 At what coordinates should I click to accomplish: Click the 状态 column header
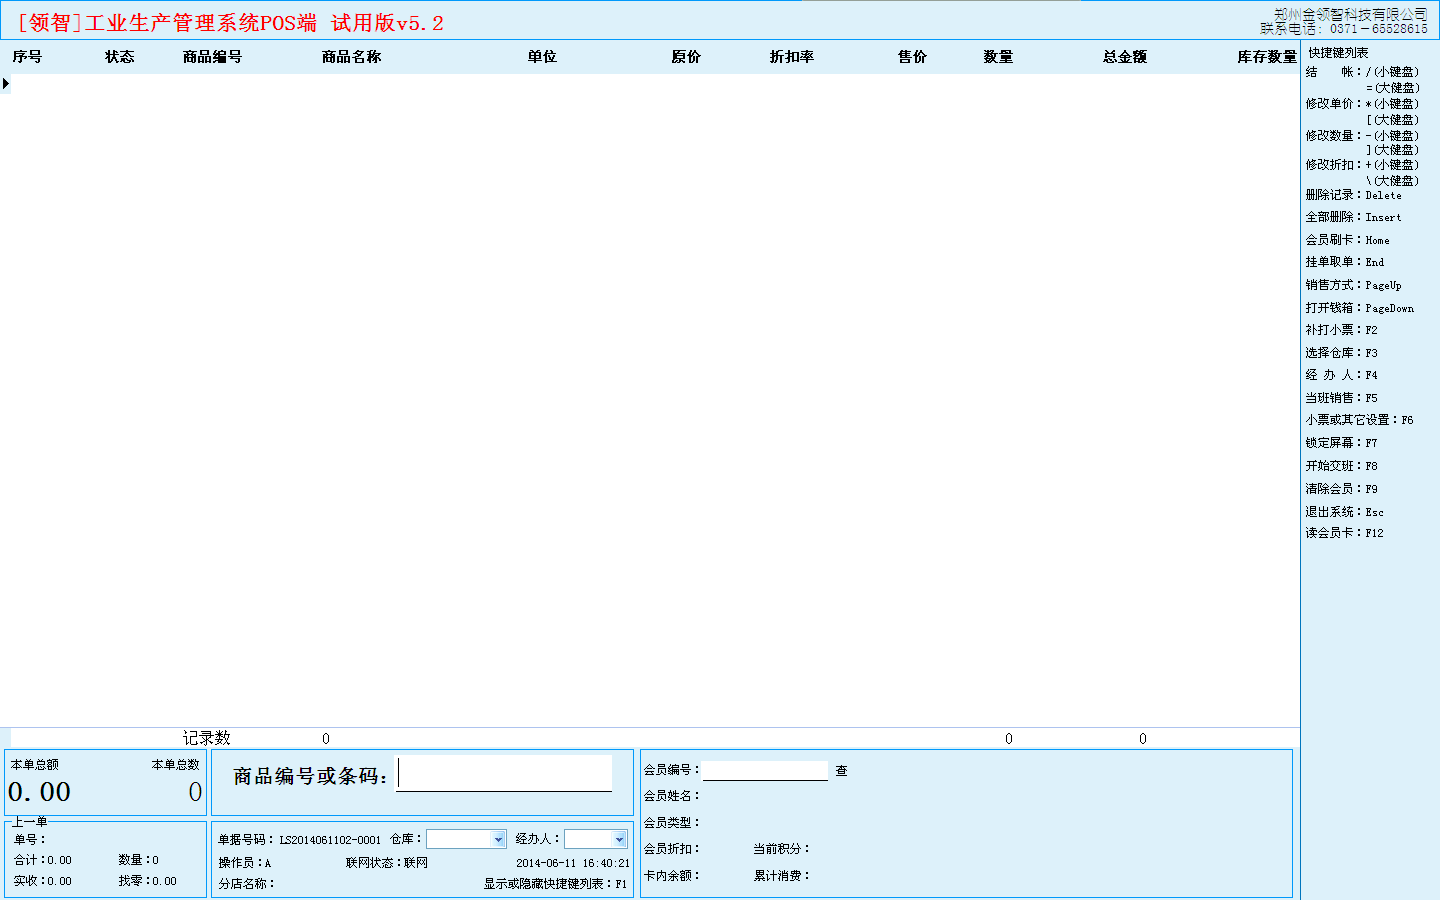coord(119,57)
